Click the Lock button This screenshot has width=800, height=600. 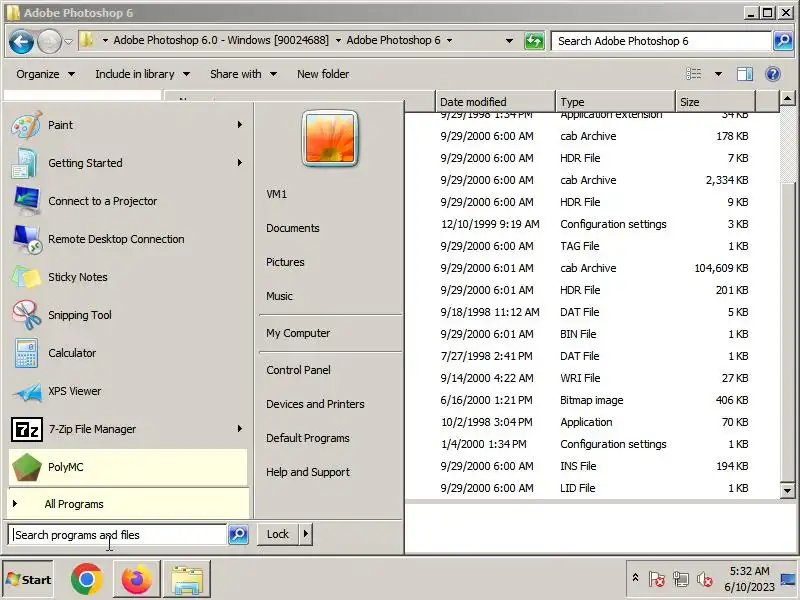click(278, 534)
